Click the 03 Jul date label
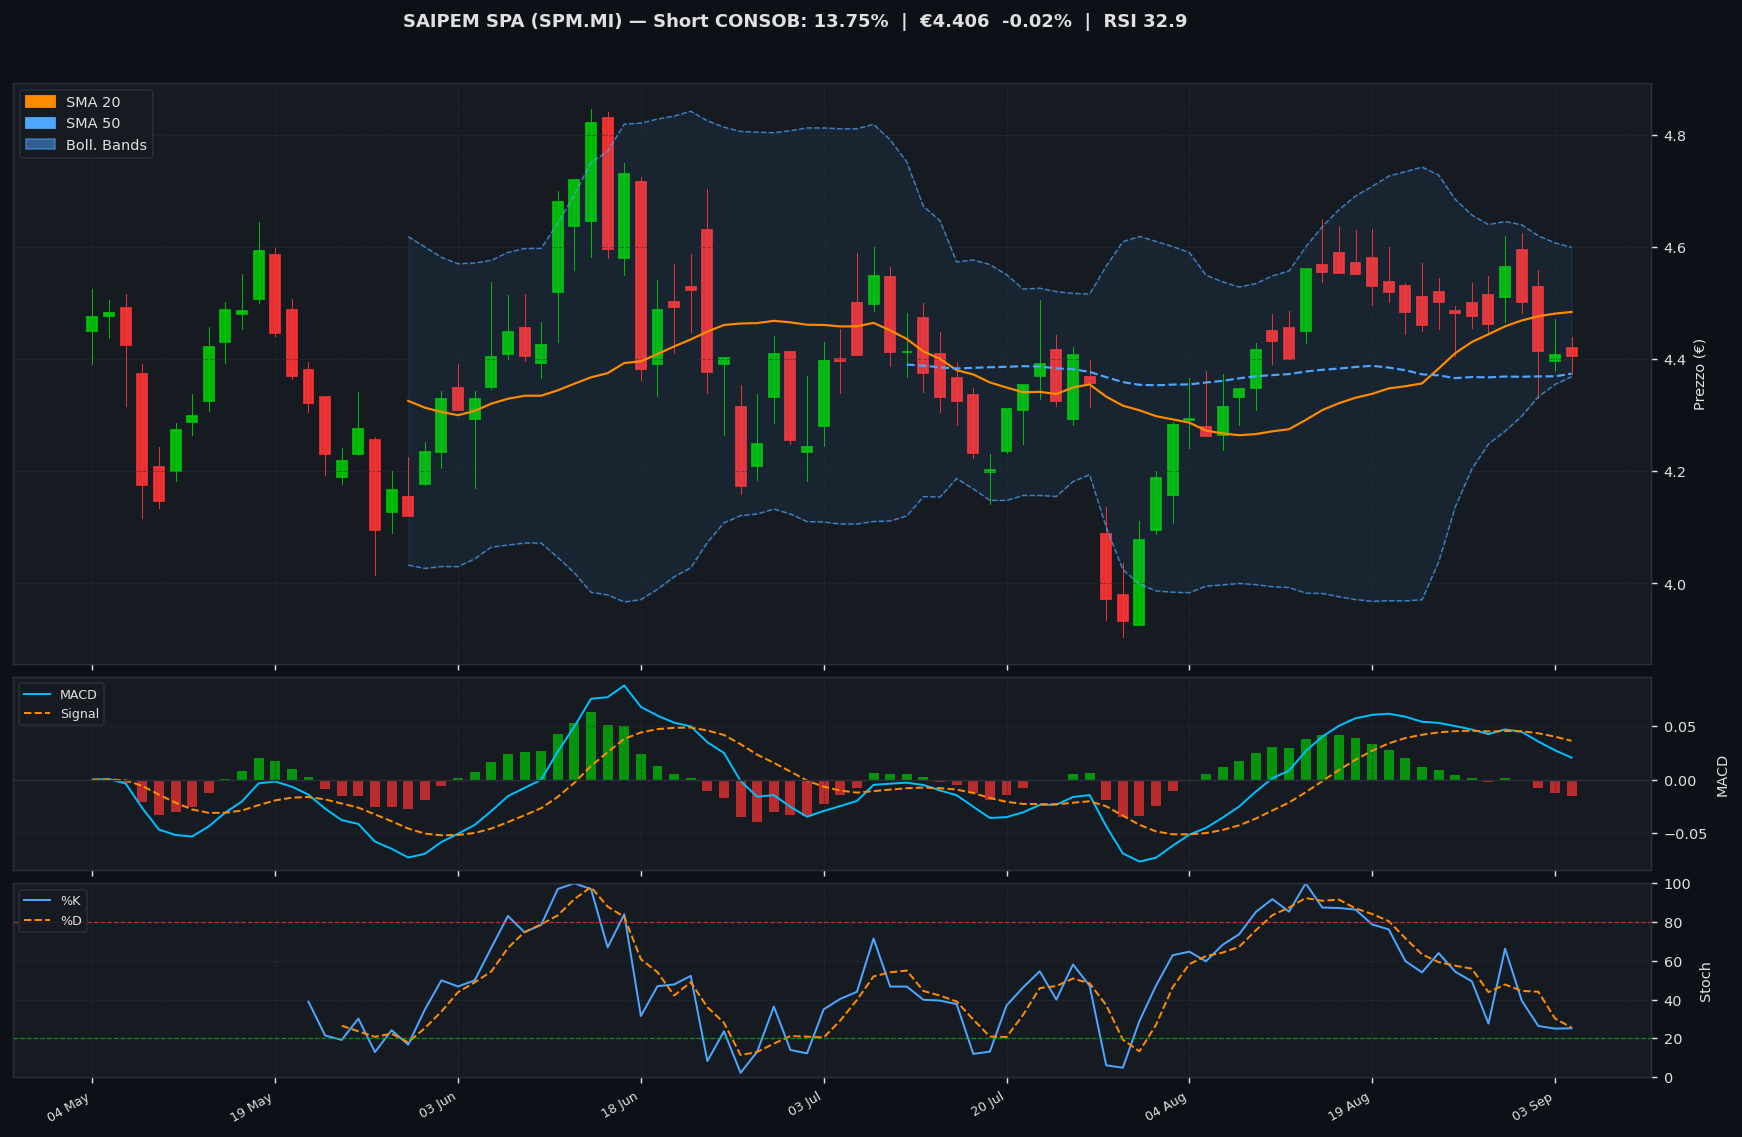Viewport: 1742px width, 1137px height. pyautogui.click(x=804, y=1105)
